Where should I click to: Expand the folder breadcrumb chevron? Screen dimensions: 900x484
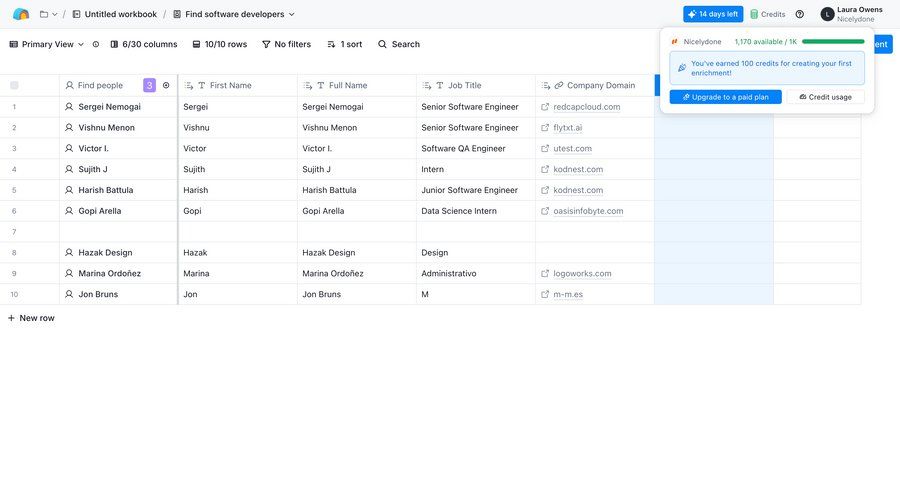(55, 14)
